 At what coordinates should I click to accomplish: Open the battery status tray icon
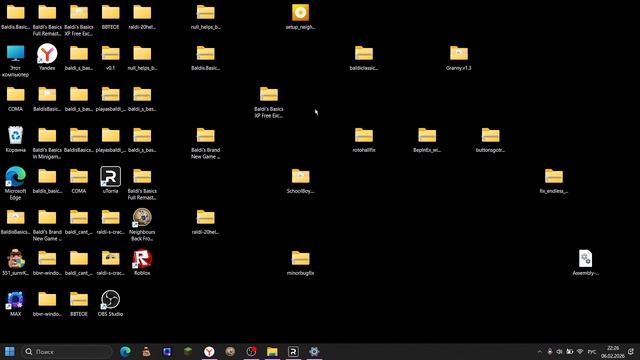(x=570, y=352)
